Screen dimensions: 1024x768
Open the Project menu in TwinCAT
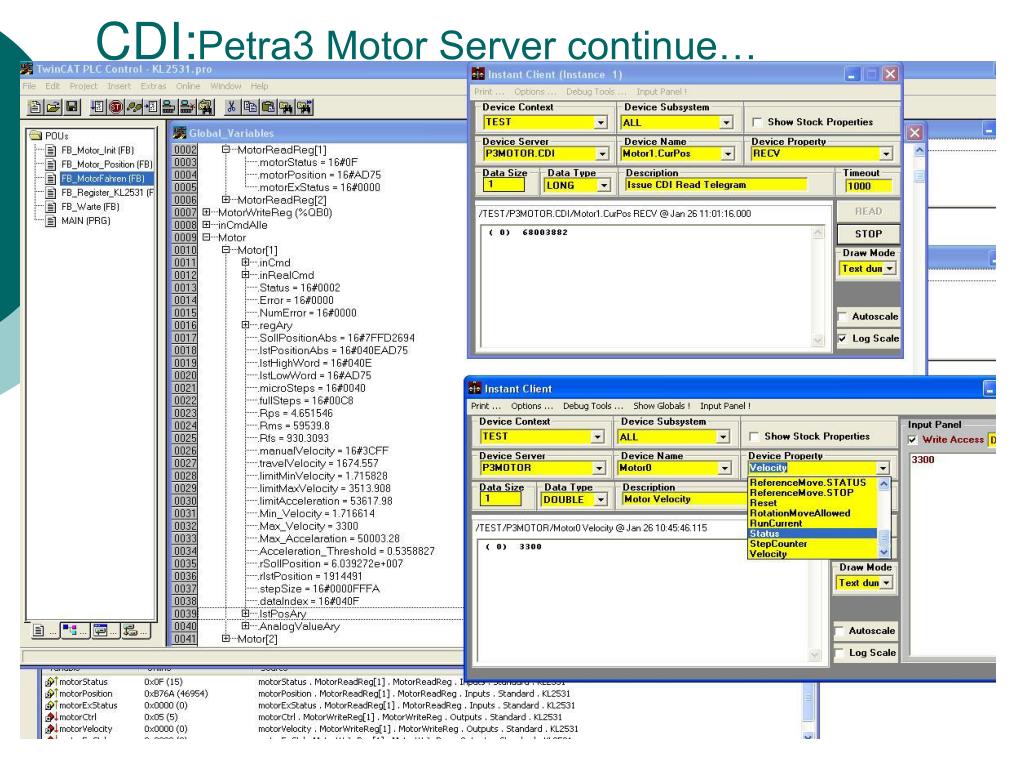point(83,86)
